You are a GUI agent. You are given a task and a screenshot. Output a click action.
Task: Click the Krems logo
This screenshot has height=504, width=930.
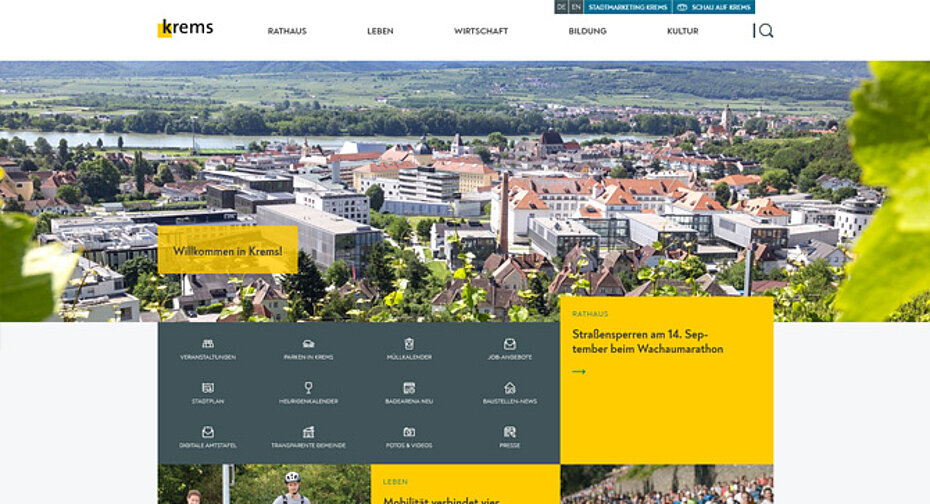click(x=185, y=28)
